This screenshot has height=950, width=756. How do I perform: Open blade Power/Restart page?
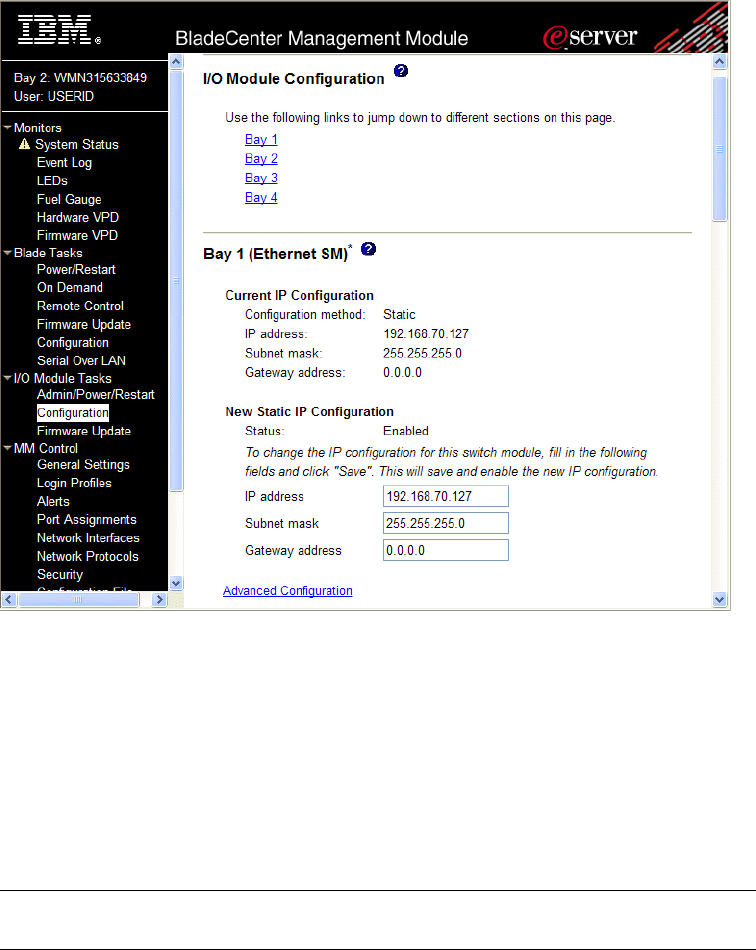(x=76, y=270)
